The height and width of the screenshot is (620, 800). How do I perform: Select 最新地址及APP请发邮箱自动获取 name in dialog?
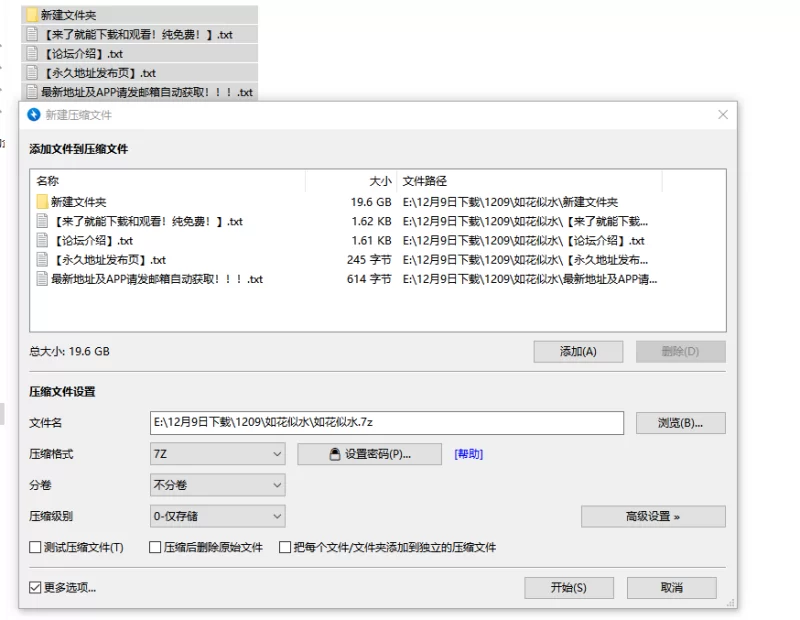157,279
